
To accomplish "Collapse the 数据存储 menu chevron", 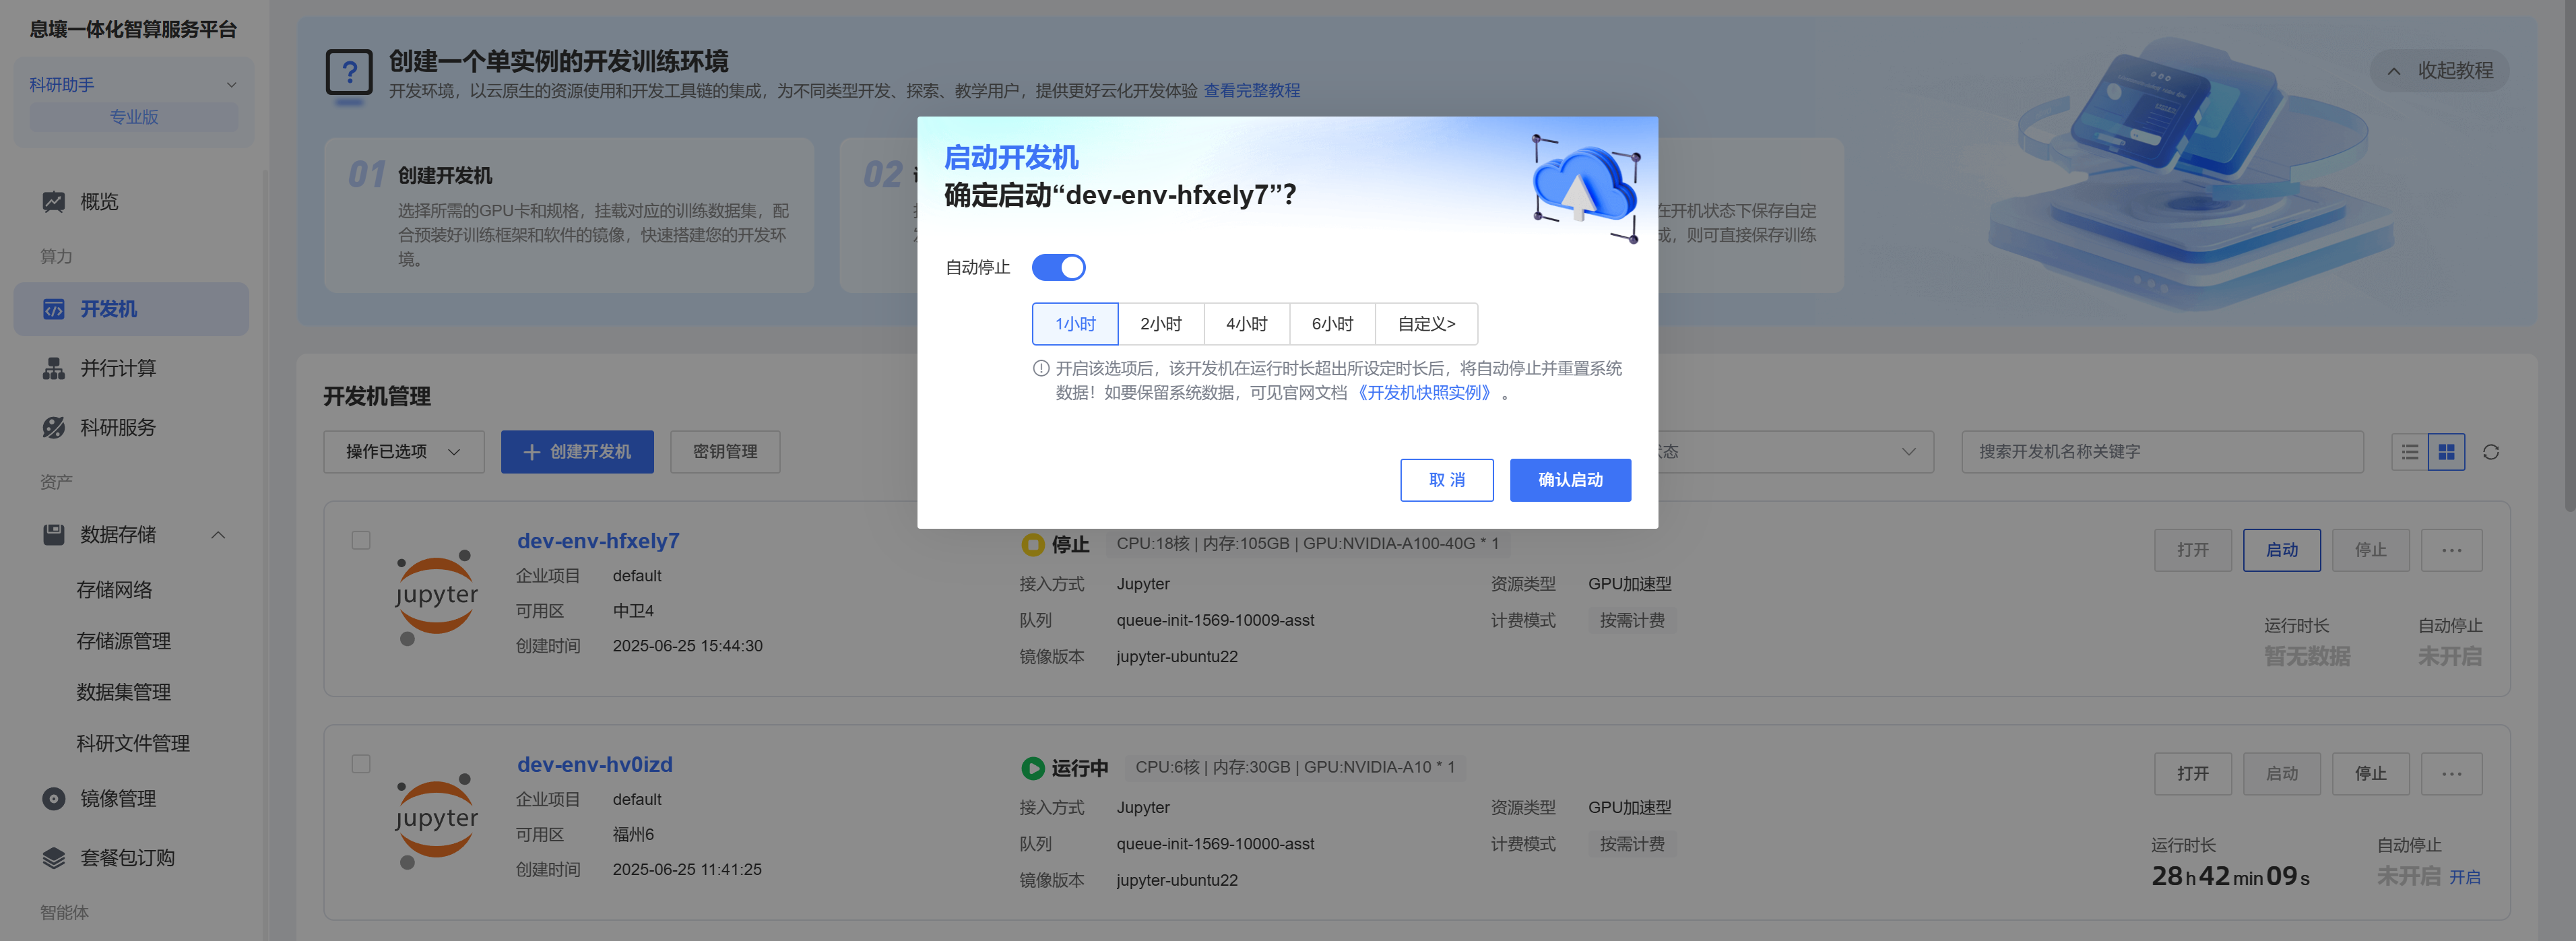I will point(218,535).
